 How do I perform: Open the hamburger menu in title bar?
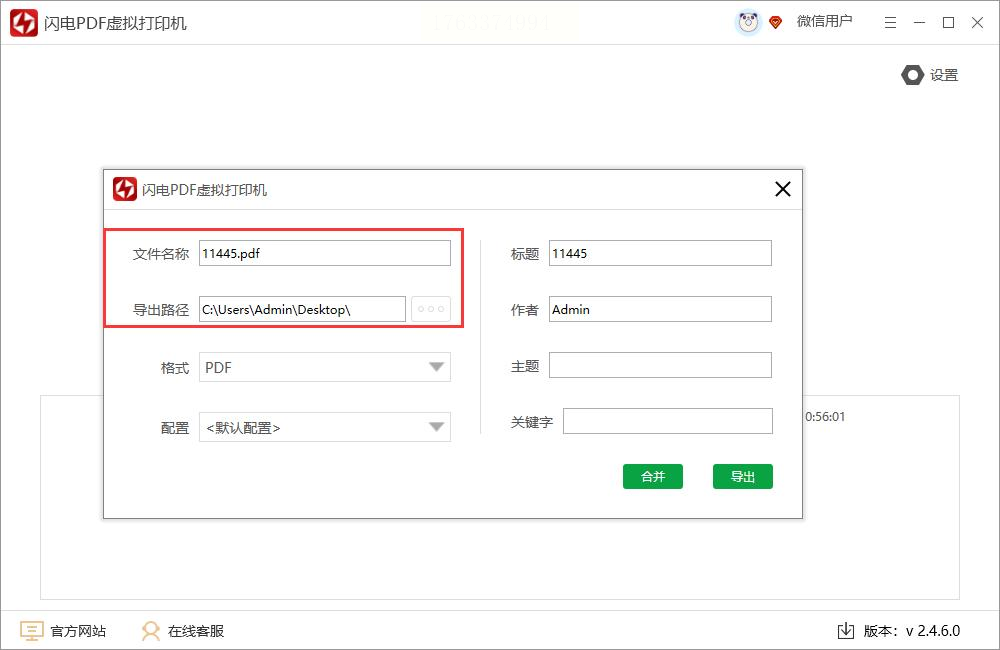(890, 23)
